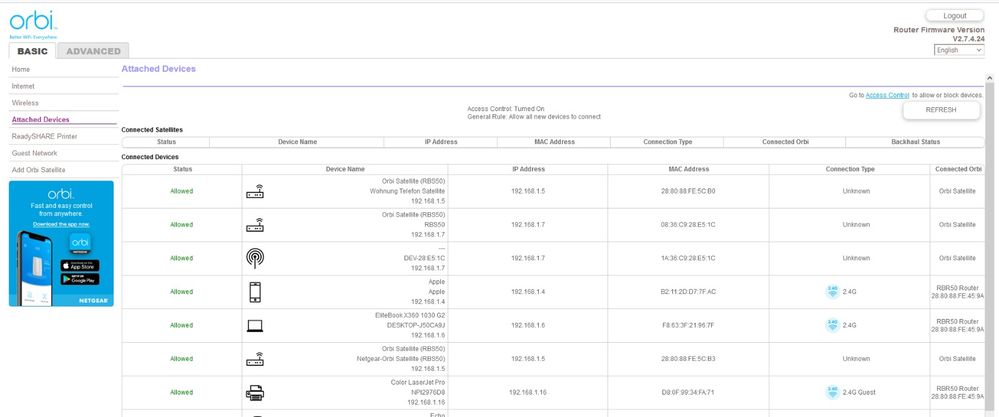Click the Download the app now link

point(61,224)
